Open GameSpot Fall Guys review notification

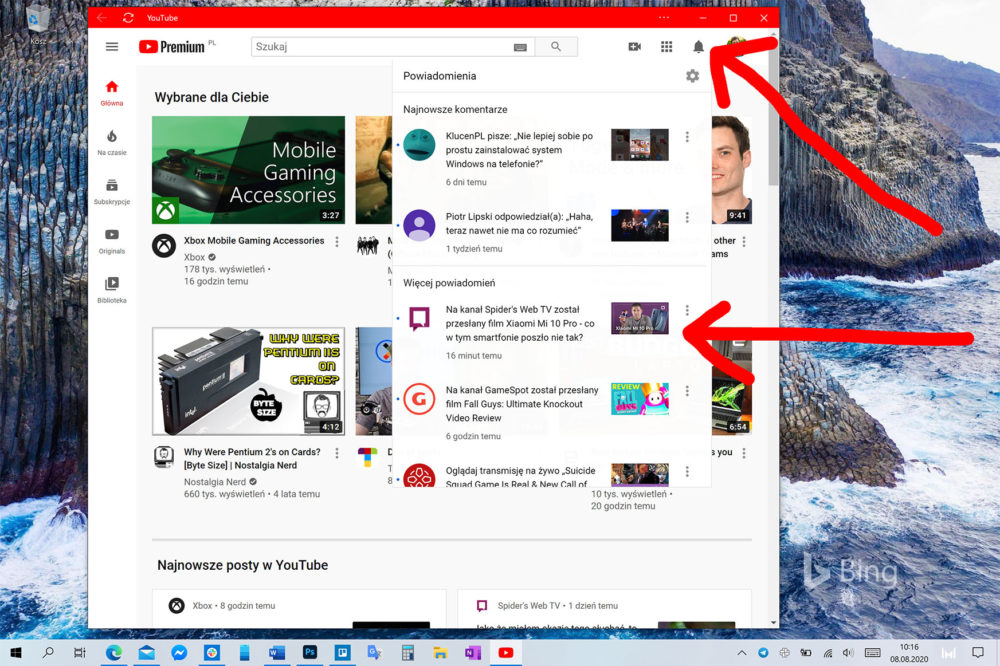tap(522, 404)
